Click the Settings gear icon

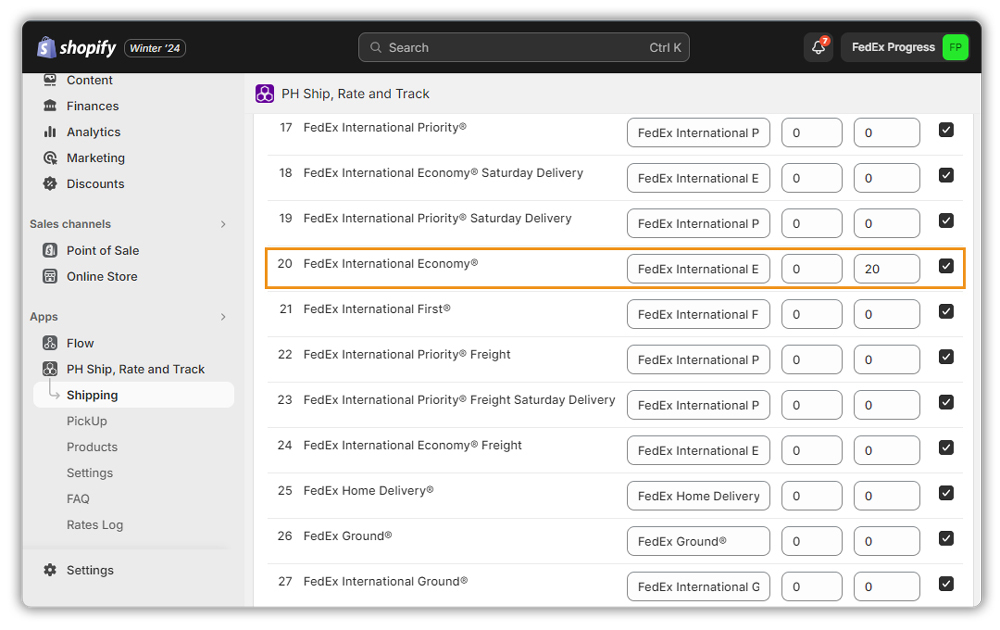pyautogui.click(x=50, y=570)
